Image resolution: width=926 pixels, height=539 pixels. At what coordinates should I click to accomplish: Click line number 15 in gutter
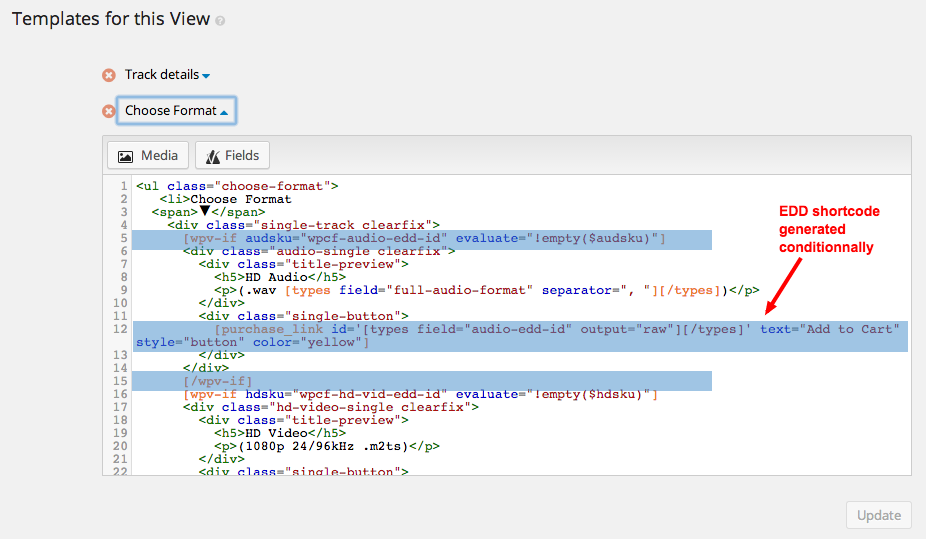(120, 381)
